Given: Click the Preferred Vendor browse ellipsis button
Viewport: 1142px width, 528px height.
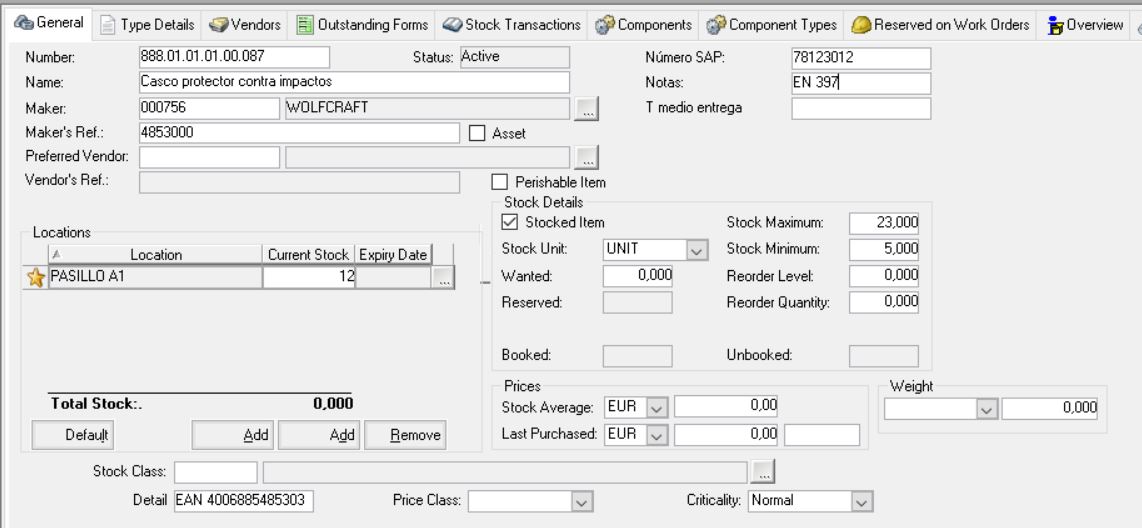Looking at the screenshot, I should pyautogui.click(x=587, y=157).
